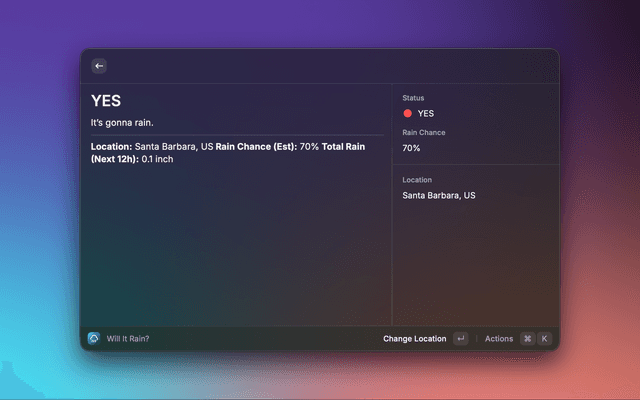Click the 'Will It Rain?' footer label
The height and width of the screenshot is (400, 640).
128,339
